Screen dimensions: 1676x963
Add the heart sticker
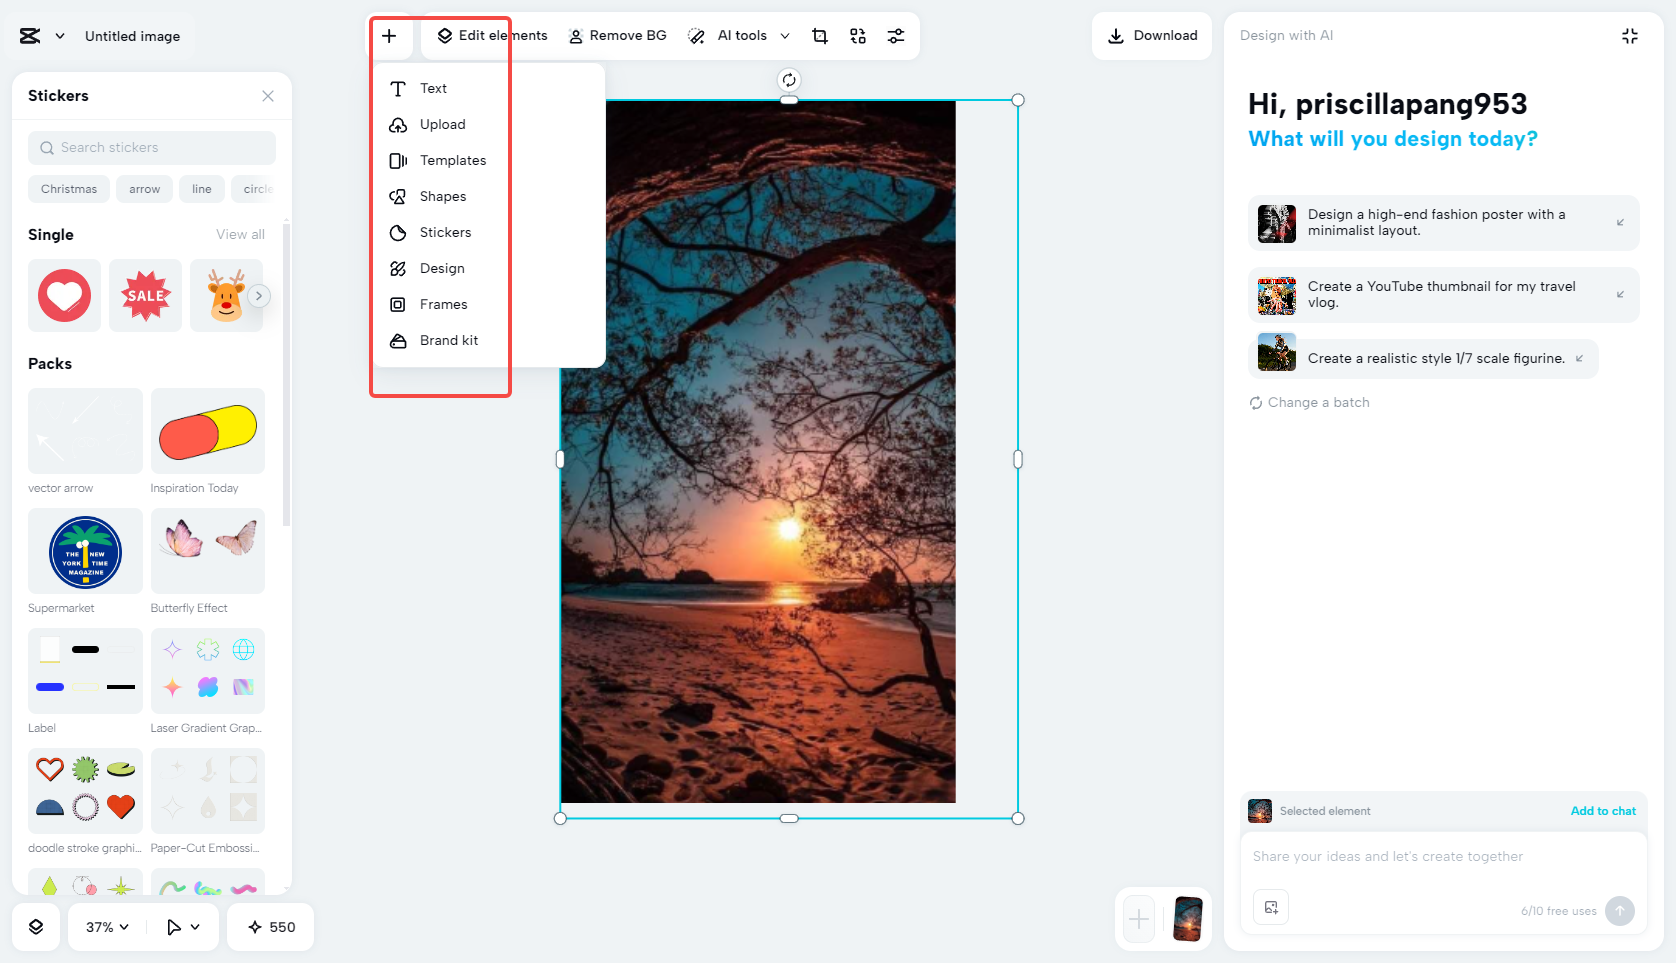tap(64, 296)
